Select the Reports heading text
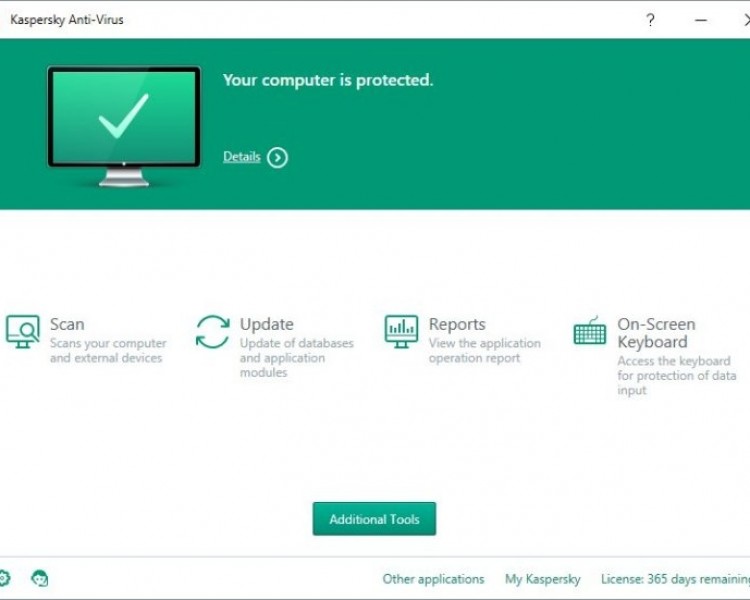The width and height of the screenshot is (750, 600). pos(457,324)
